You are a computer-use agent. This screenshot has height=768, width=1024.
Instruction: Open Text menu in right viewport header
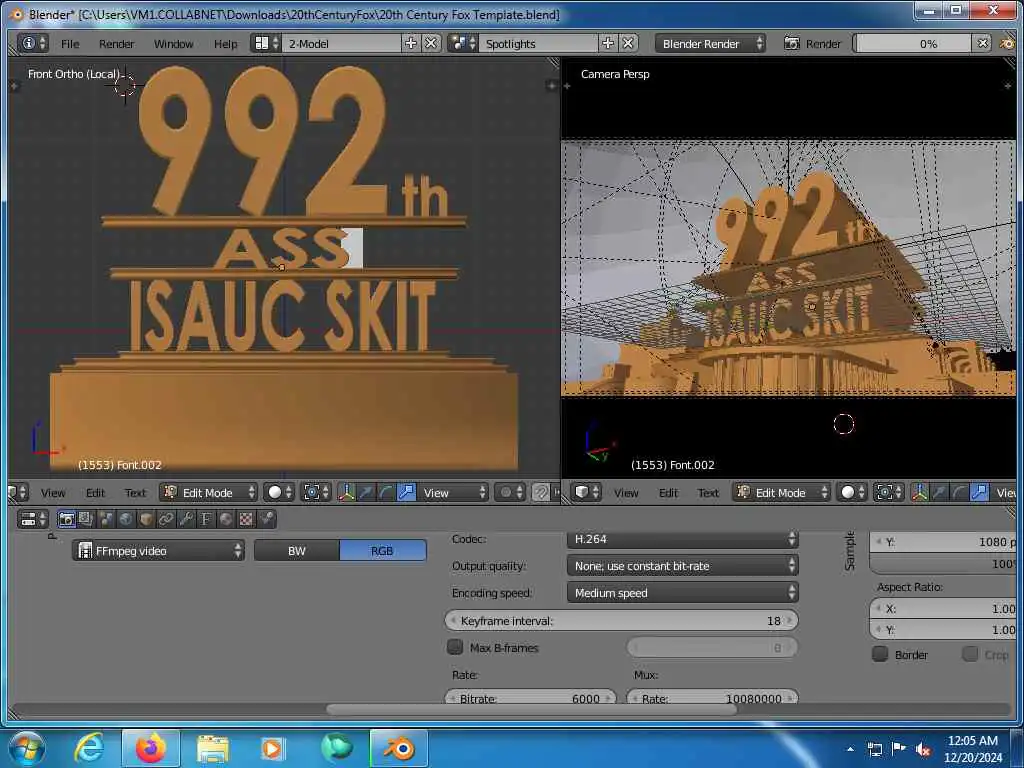(x=708, y=493)
